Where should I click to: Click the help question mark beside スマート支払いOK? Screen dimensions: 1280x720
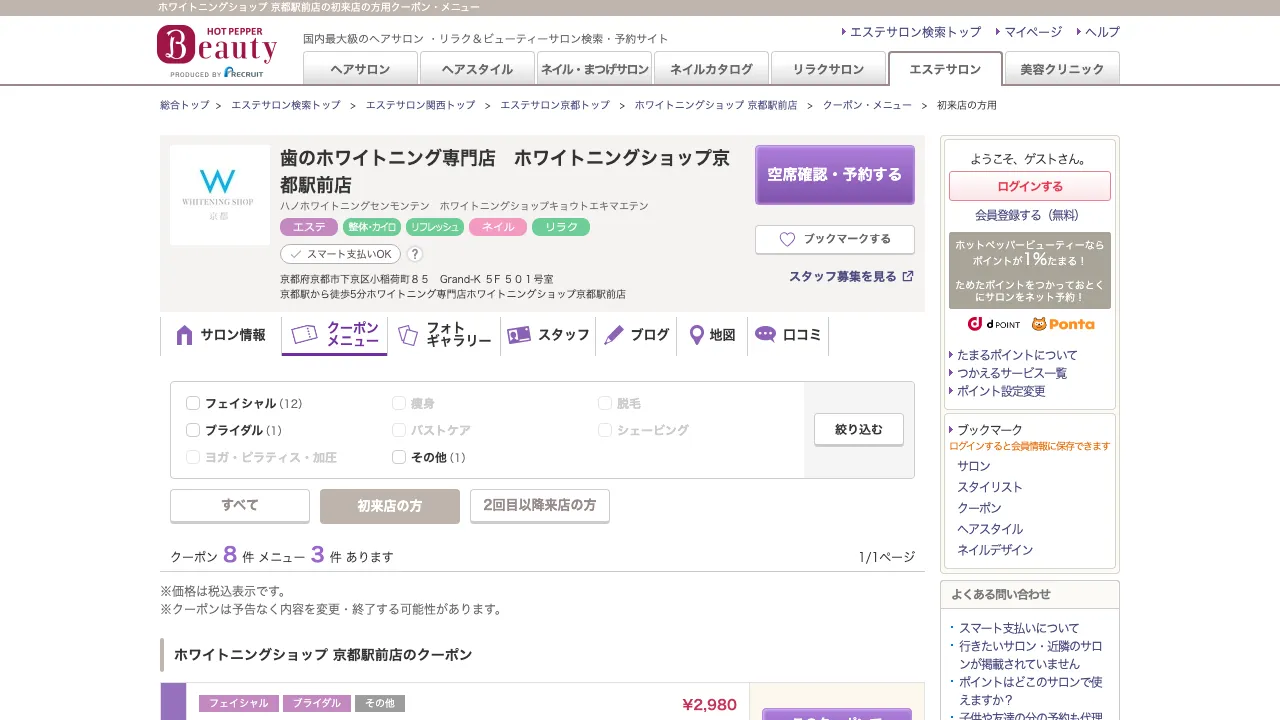click(415, 254)
